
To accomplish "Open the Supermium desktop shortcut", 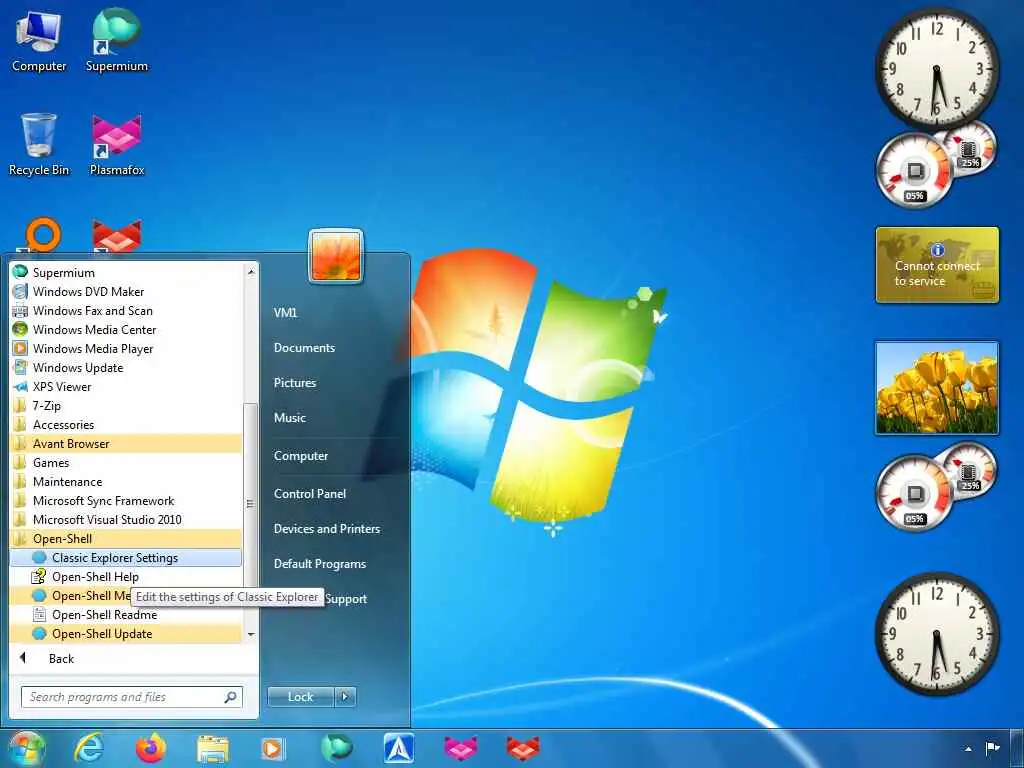I will point(117,40).
